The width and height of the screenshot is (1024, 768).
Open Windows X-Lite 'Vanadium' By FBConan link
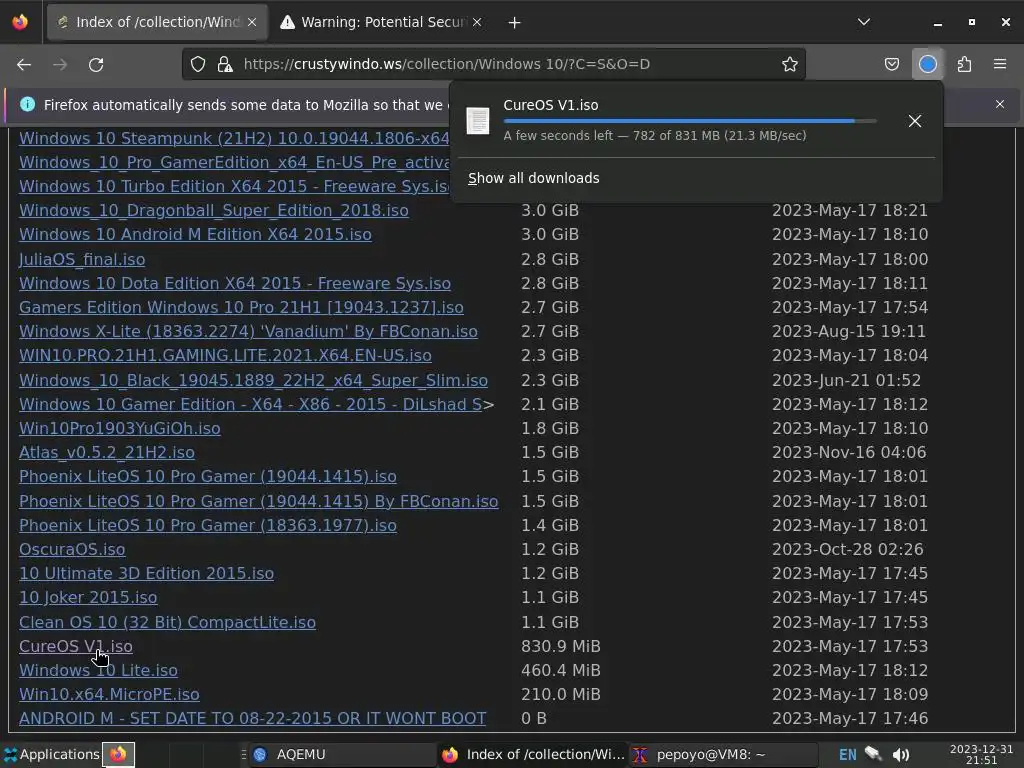coord(248,332)
